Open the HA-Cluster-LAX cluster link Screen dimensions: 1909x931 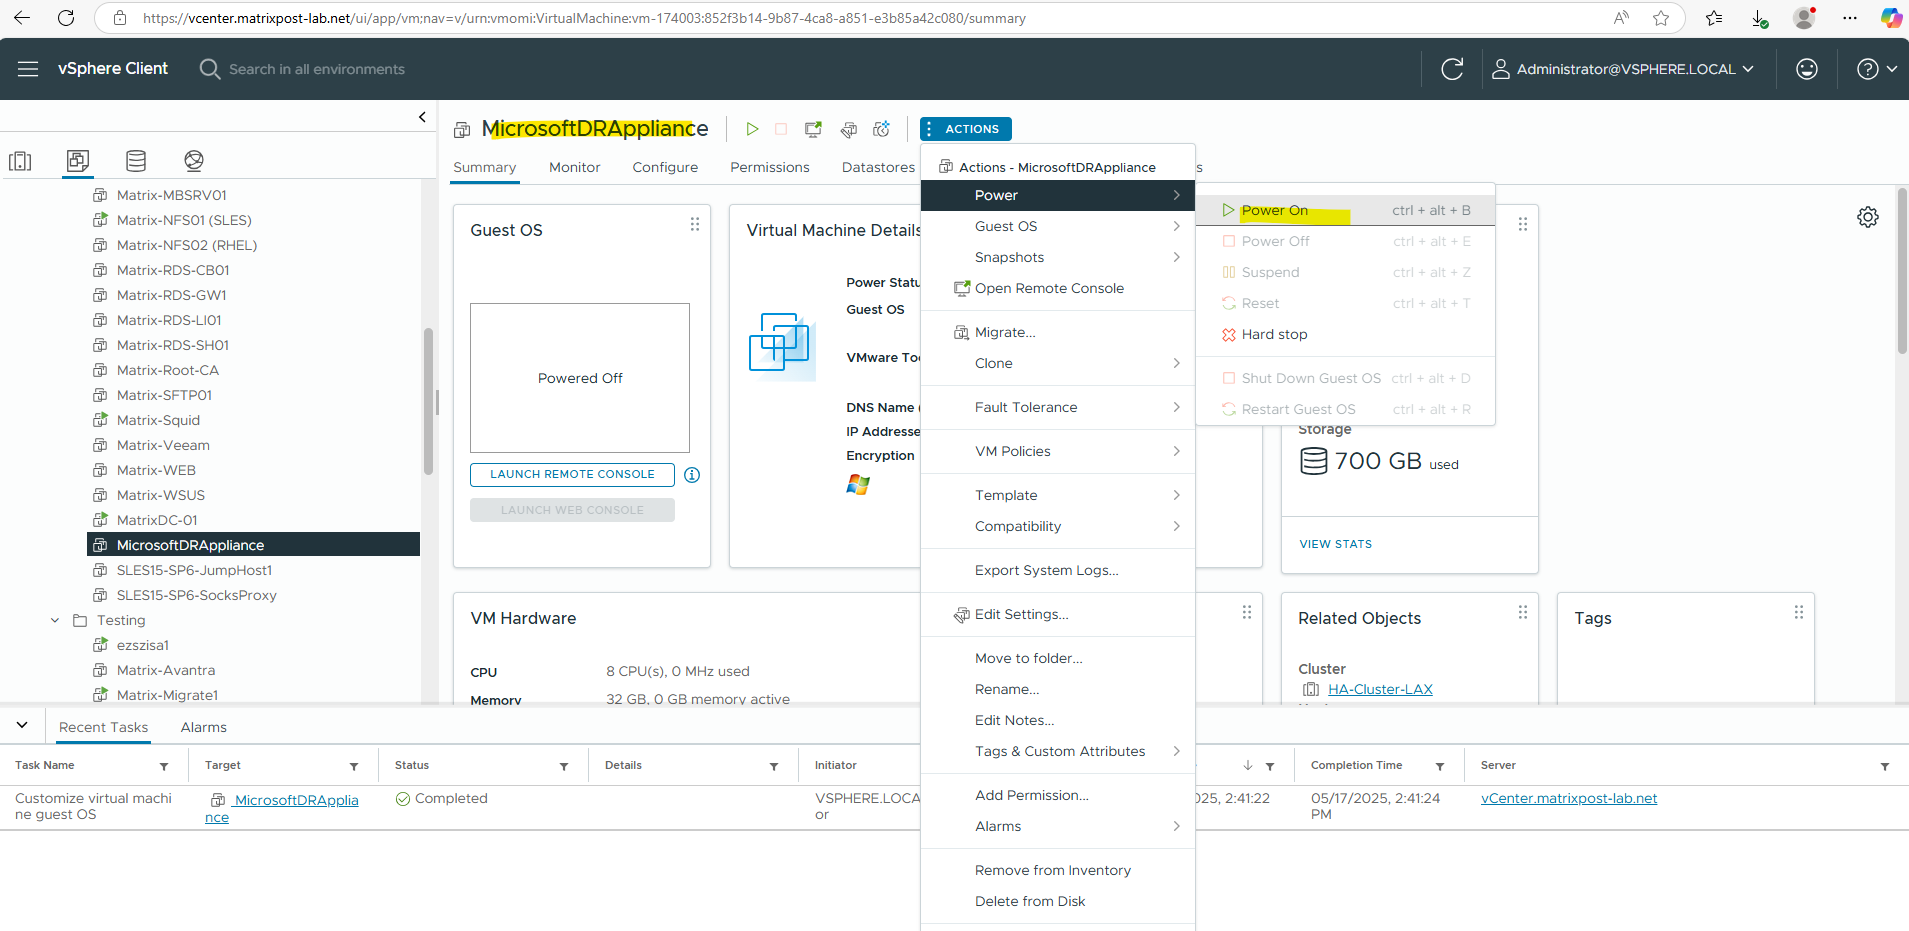[x=1380, y=689]
